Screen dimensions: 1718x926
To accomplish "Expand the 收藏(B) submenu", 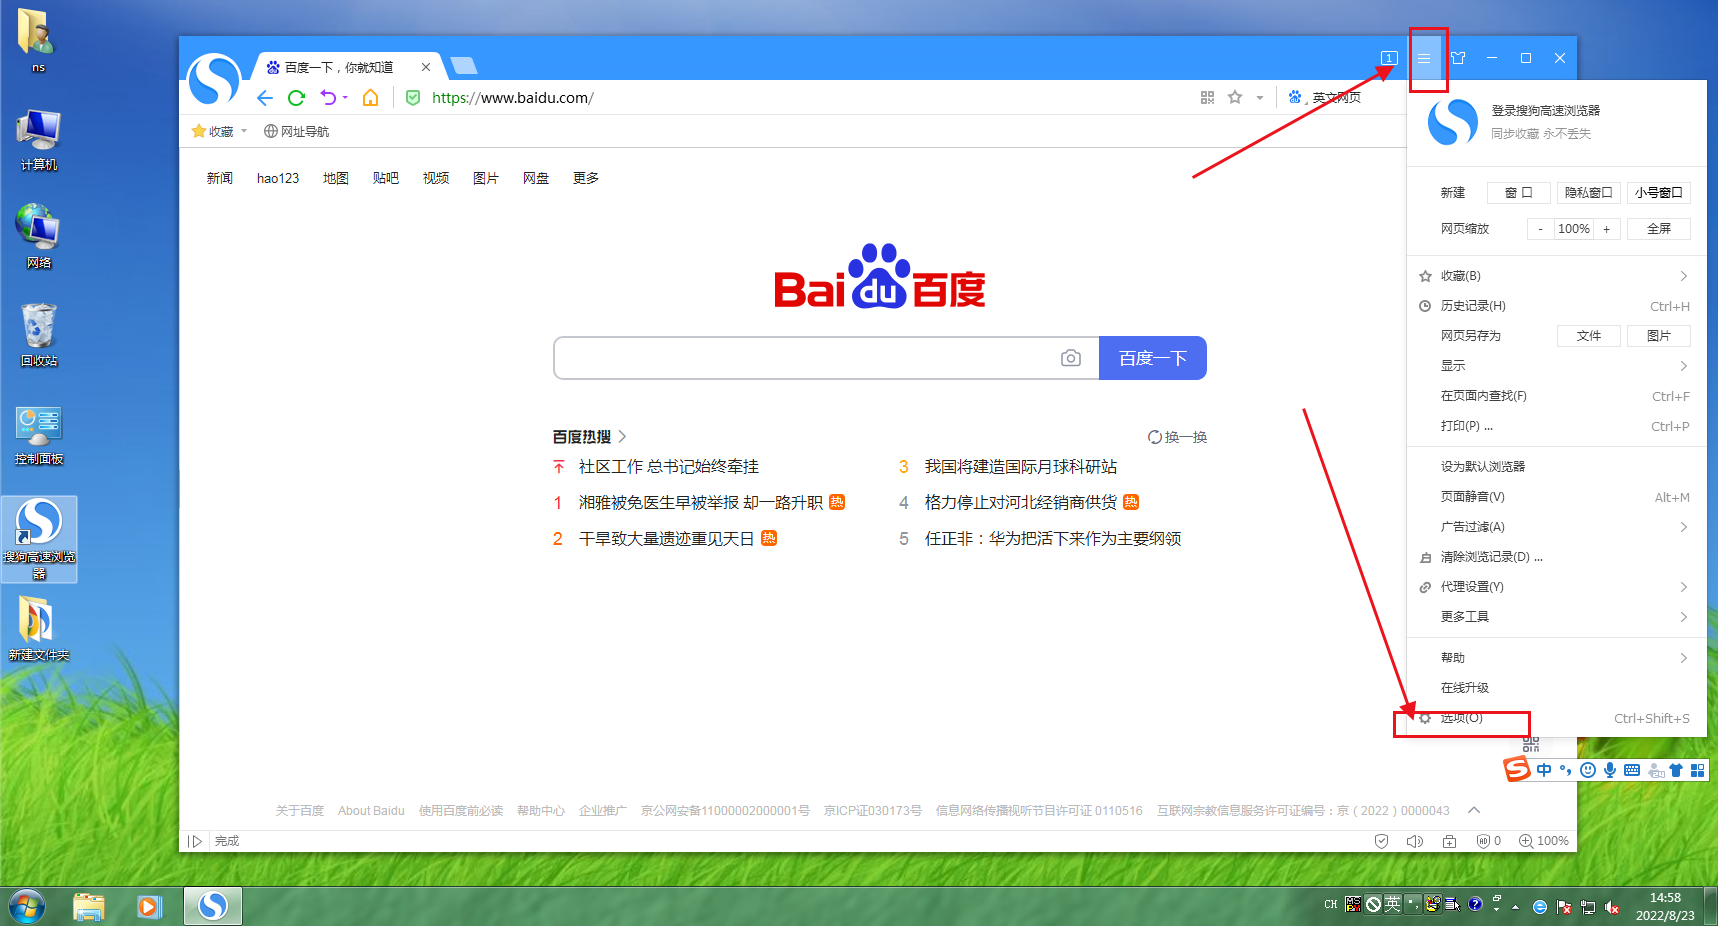I will 1556,276.
